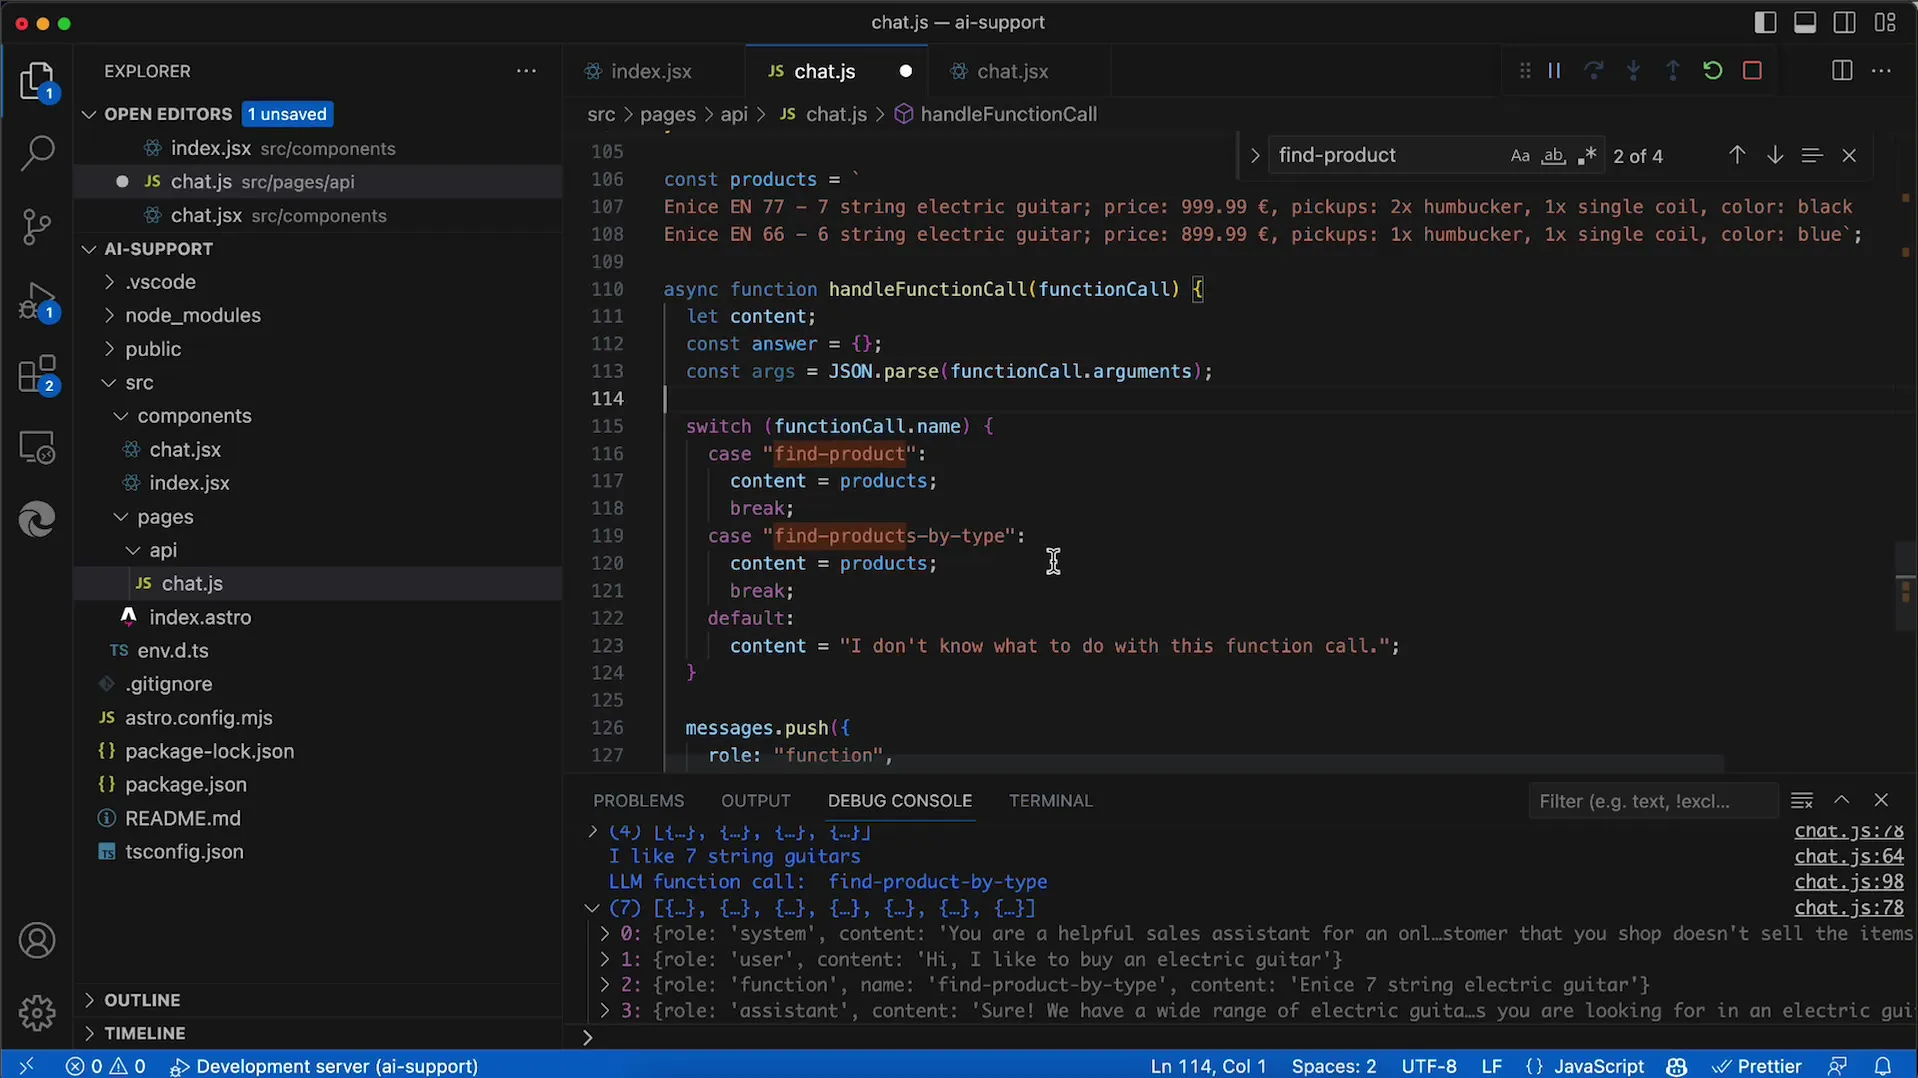The image size is (1918, 1078).
Task: Expand the replace row in find widget
Action: 1254,156
